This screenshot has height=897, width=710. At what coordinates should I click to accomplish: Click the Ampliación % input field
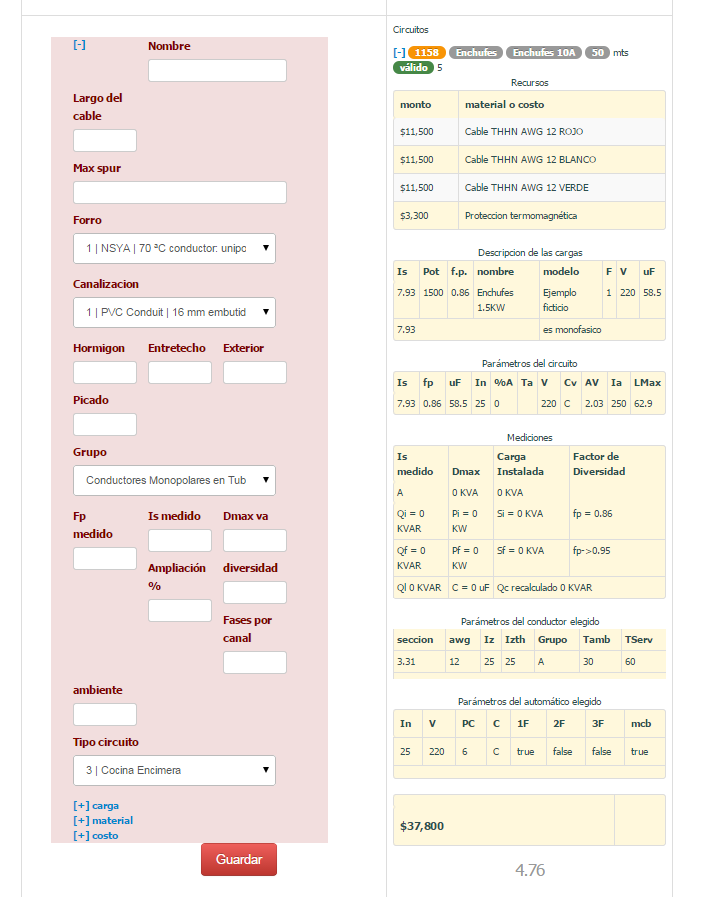click(180, 610)
